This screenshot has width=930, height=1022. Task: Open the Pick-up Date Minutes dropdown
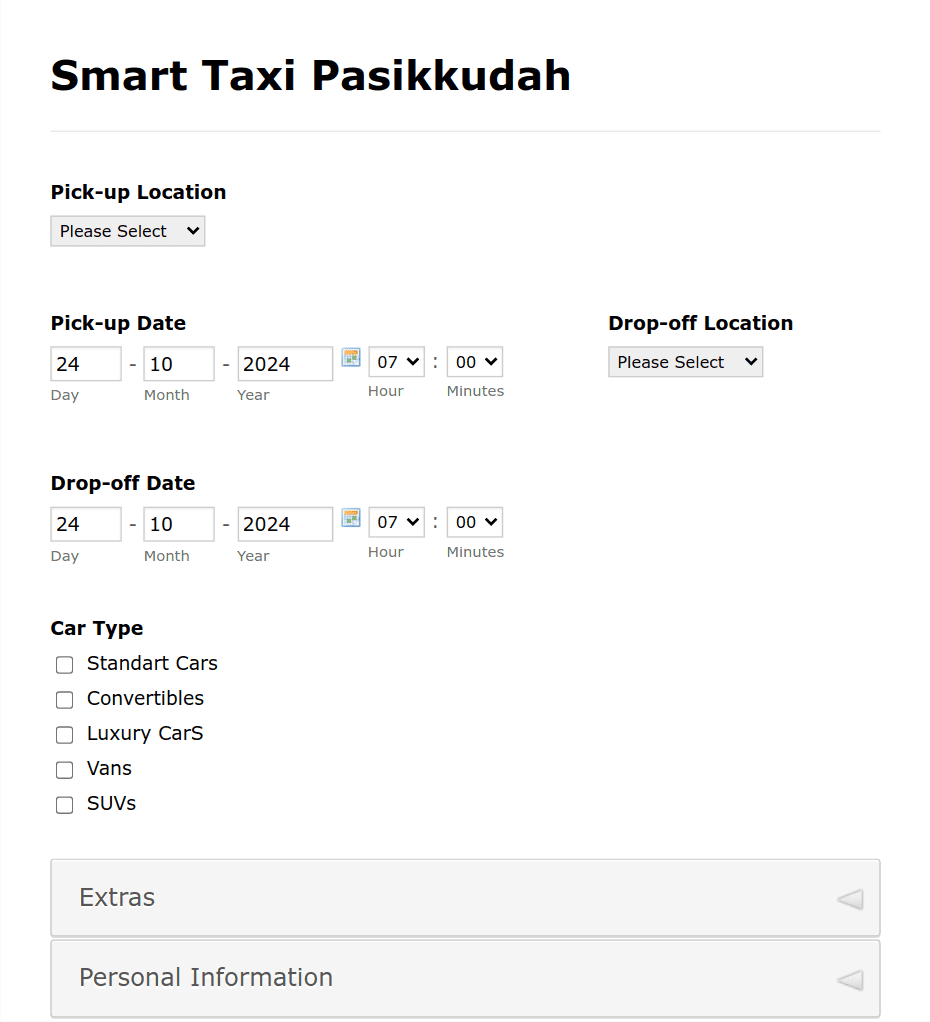(x=475, y=362)
